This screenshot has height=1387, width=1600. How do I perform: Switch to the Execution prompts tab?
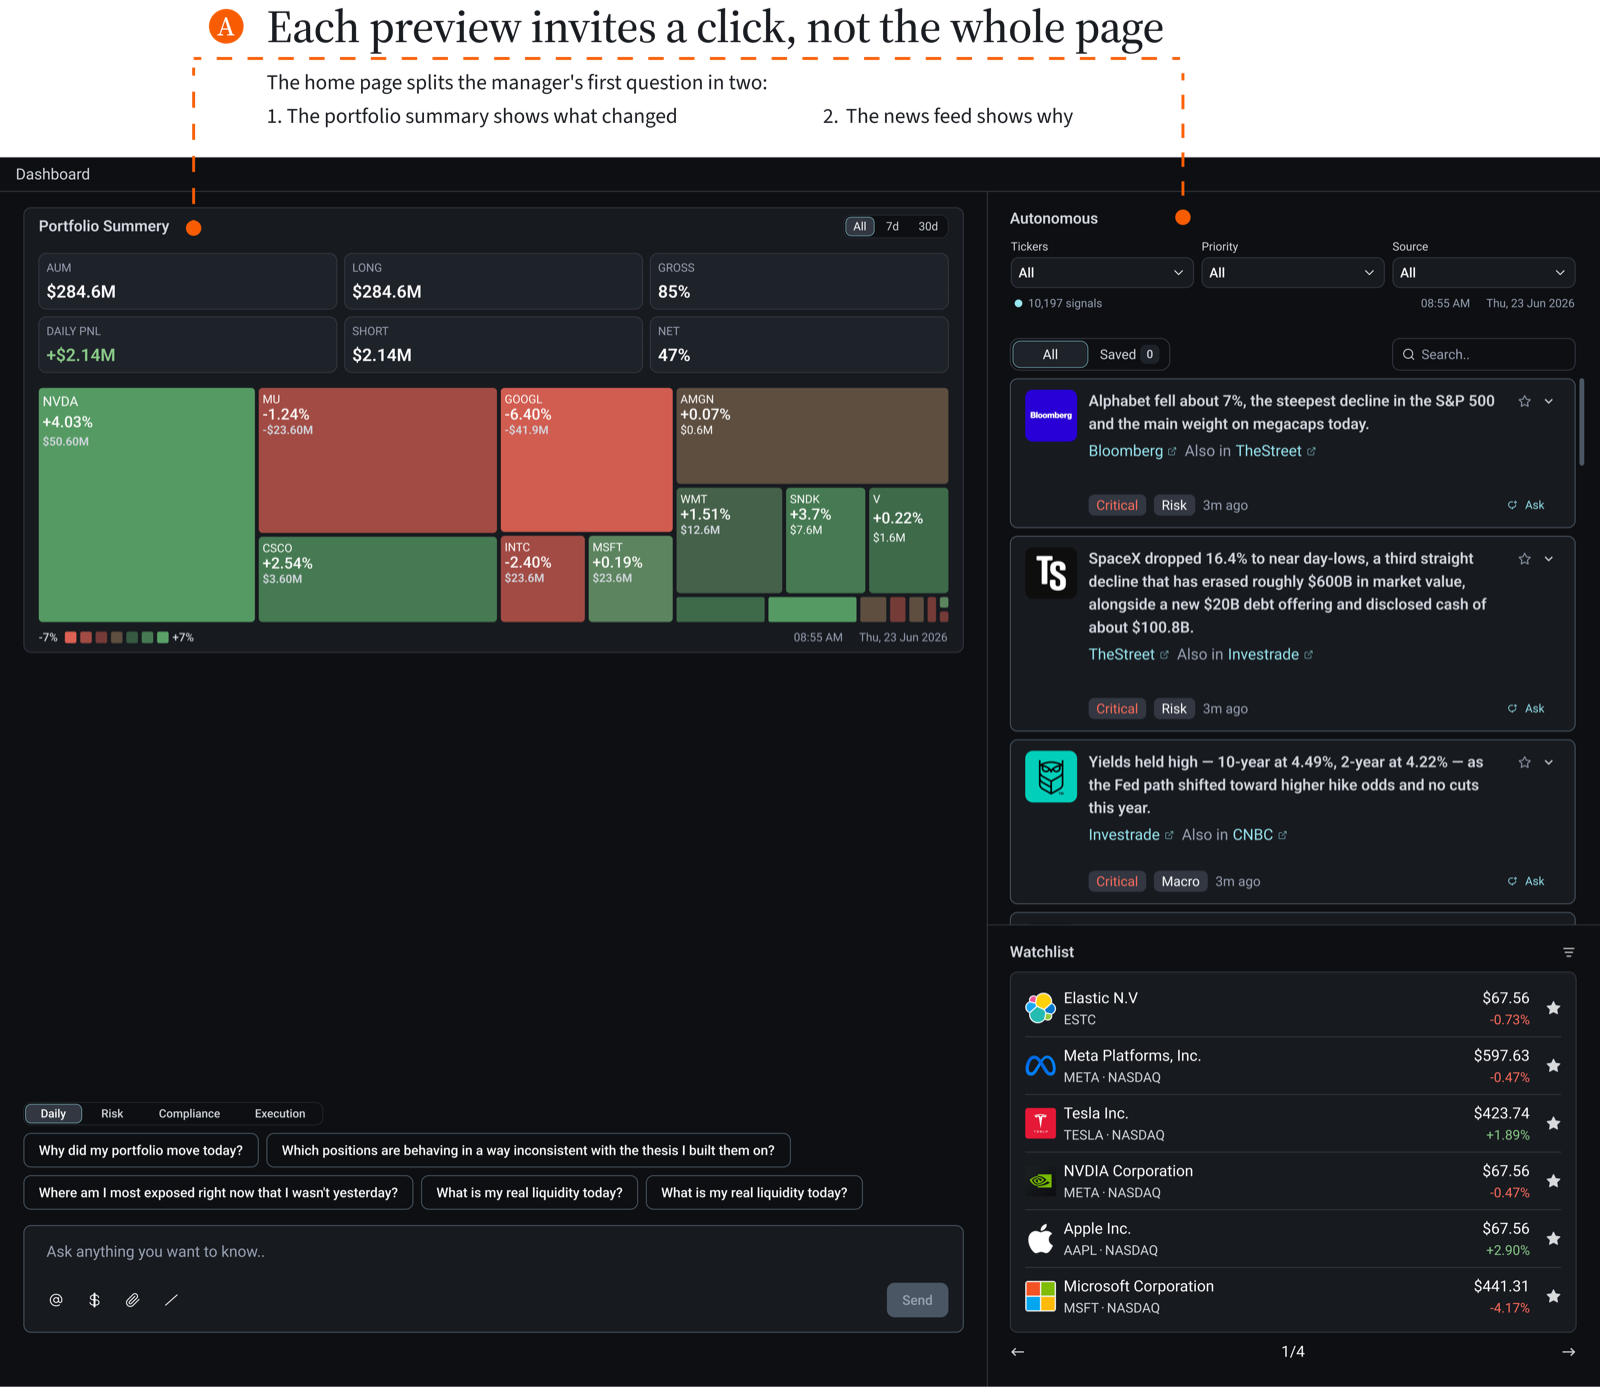[280, 1114]
